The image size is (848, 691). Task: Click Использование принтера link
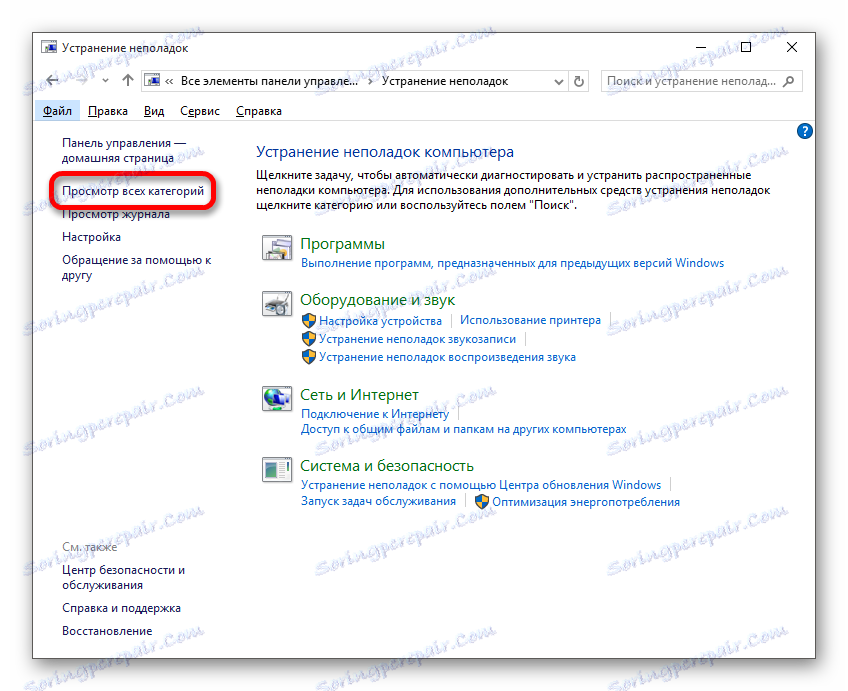[x=530, y=320]
